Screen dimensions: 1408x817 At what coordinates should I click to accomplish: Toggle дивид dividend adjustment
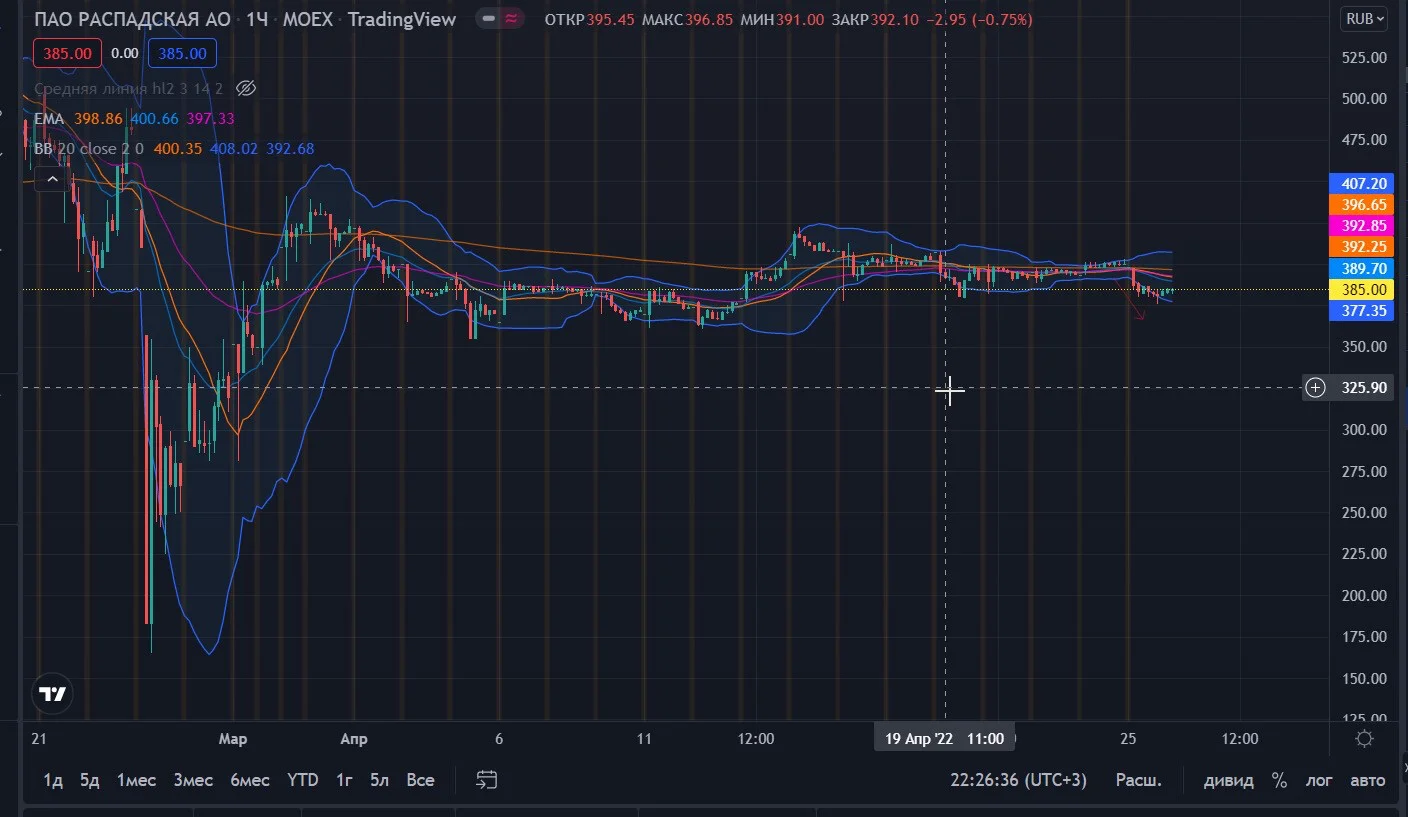click(1229, 780)
